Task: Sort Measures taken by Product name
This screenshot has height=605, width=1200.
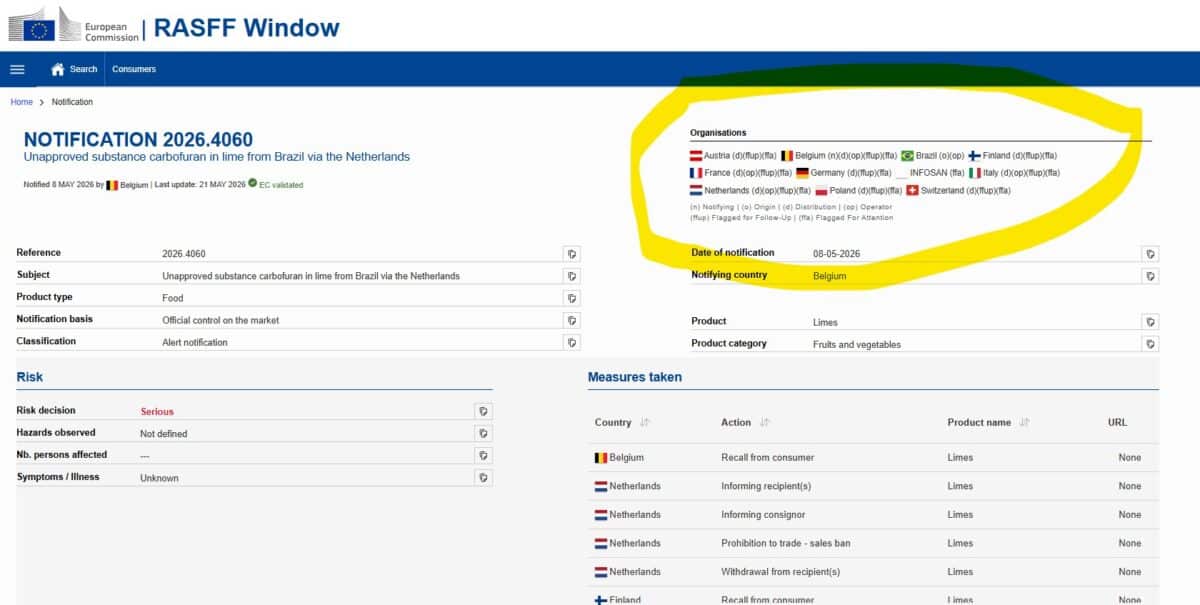Action: [x=1025, y=423]
